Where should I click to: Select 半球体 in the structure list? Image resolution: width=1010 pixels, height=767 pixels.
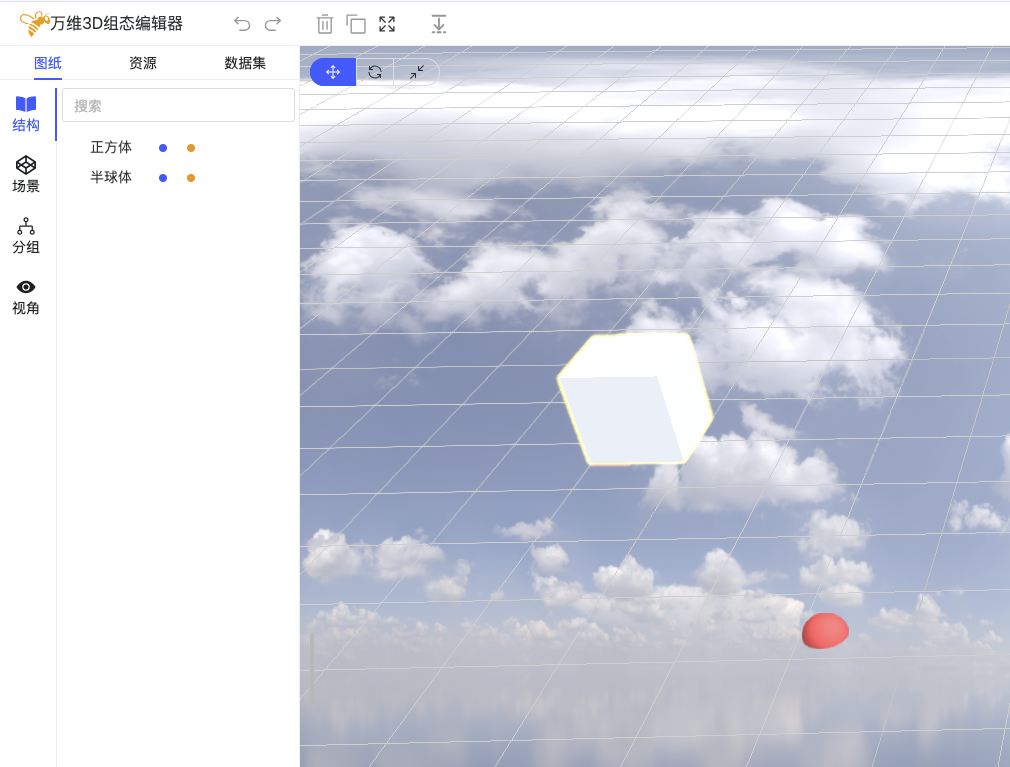coord(111,178)
